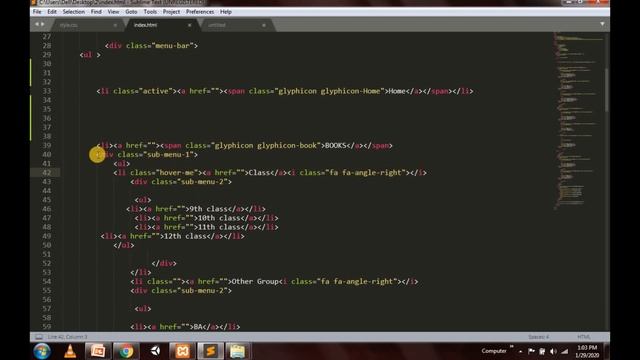
Task: Open the Spaces: 4 indentation selector
Action: [x=538, y=337]
